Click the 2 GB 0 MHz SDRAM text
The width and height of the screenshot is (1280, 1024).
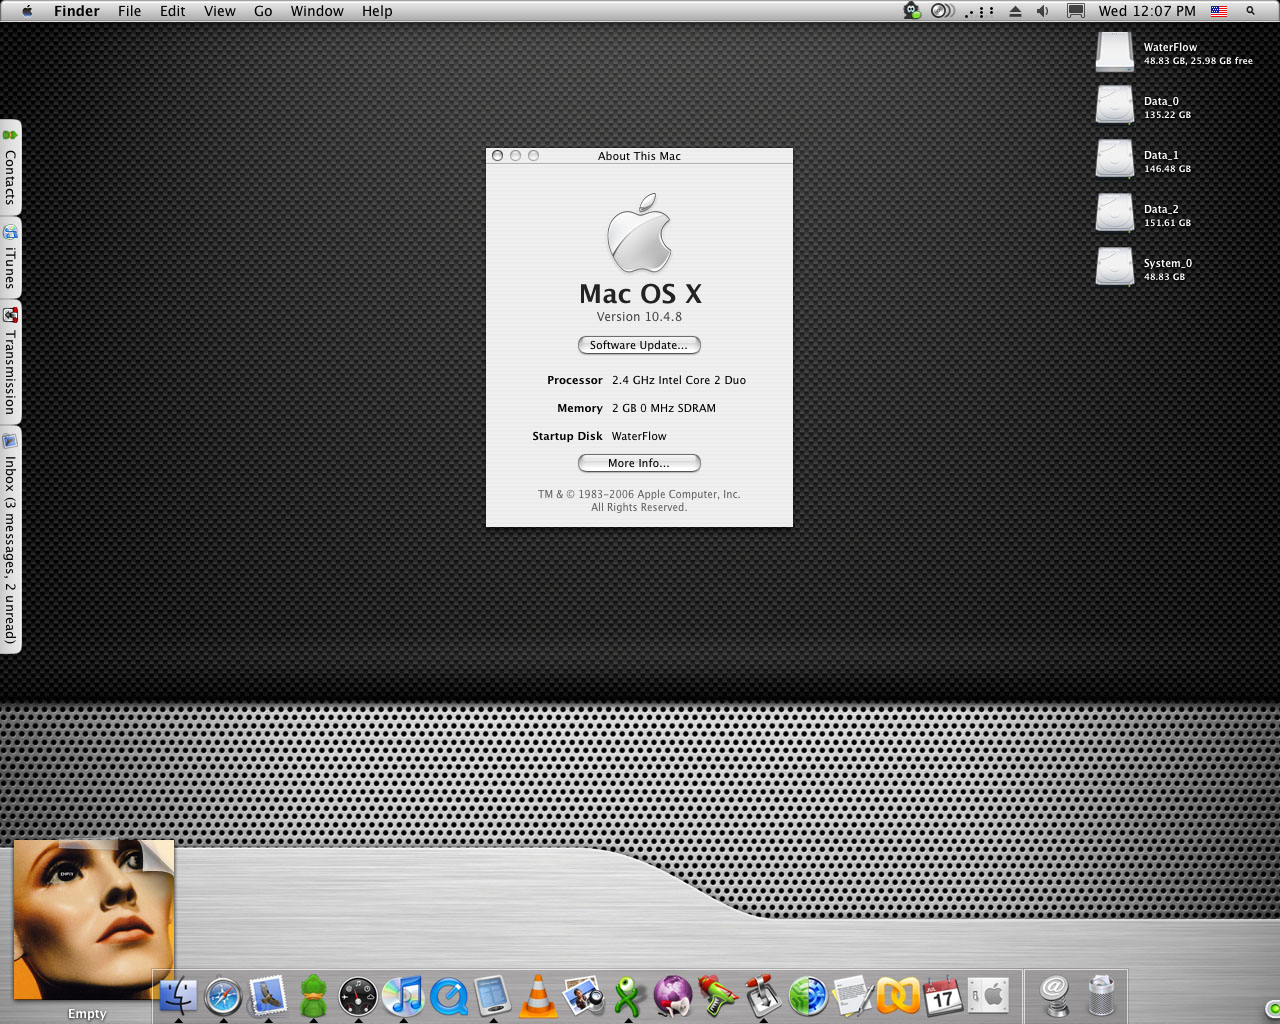click(x=664, y=408)
